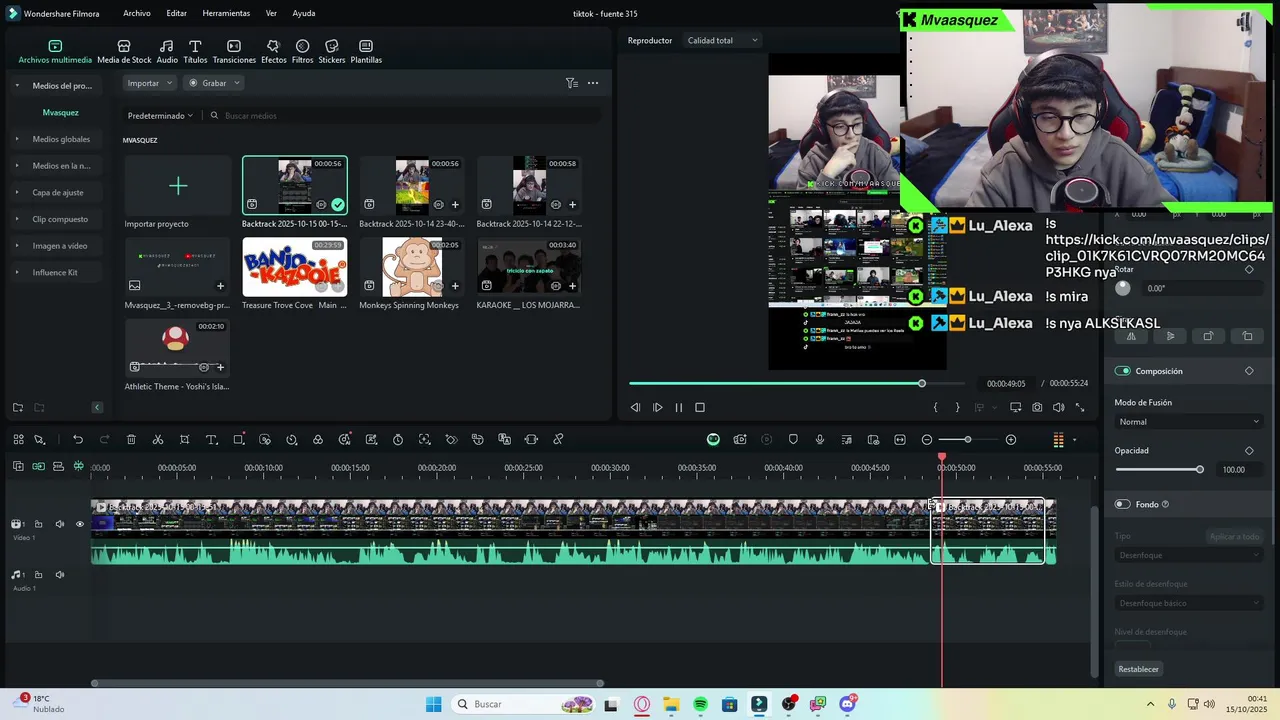The height and width of the screenshot is (720, 1280).
Task: Select the Treasure Trove Cove thumbnail
Action: pyautogui.click(x=295, y=267)
